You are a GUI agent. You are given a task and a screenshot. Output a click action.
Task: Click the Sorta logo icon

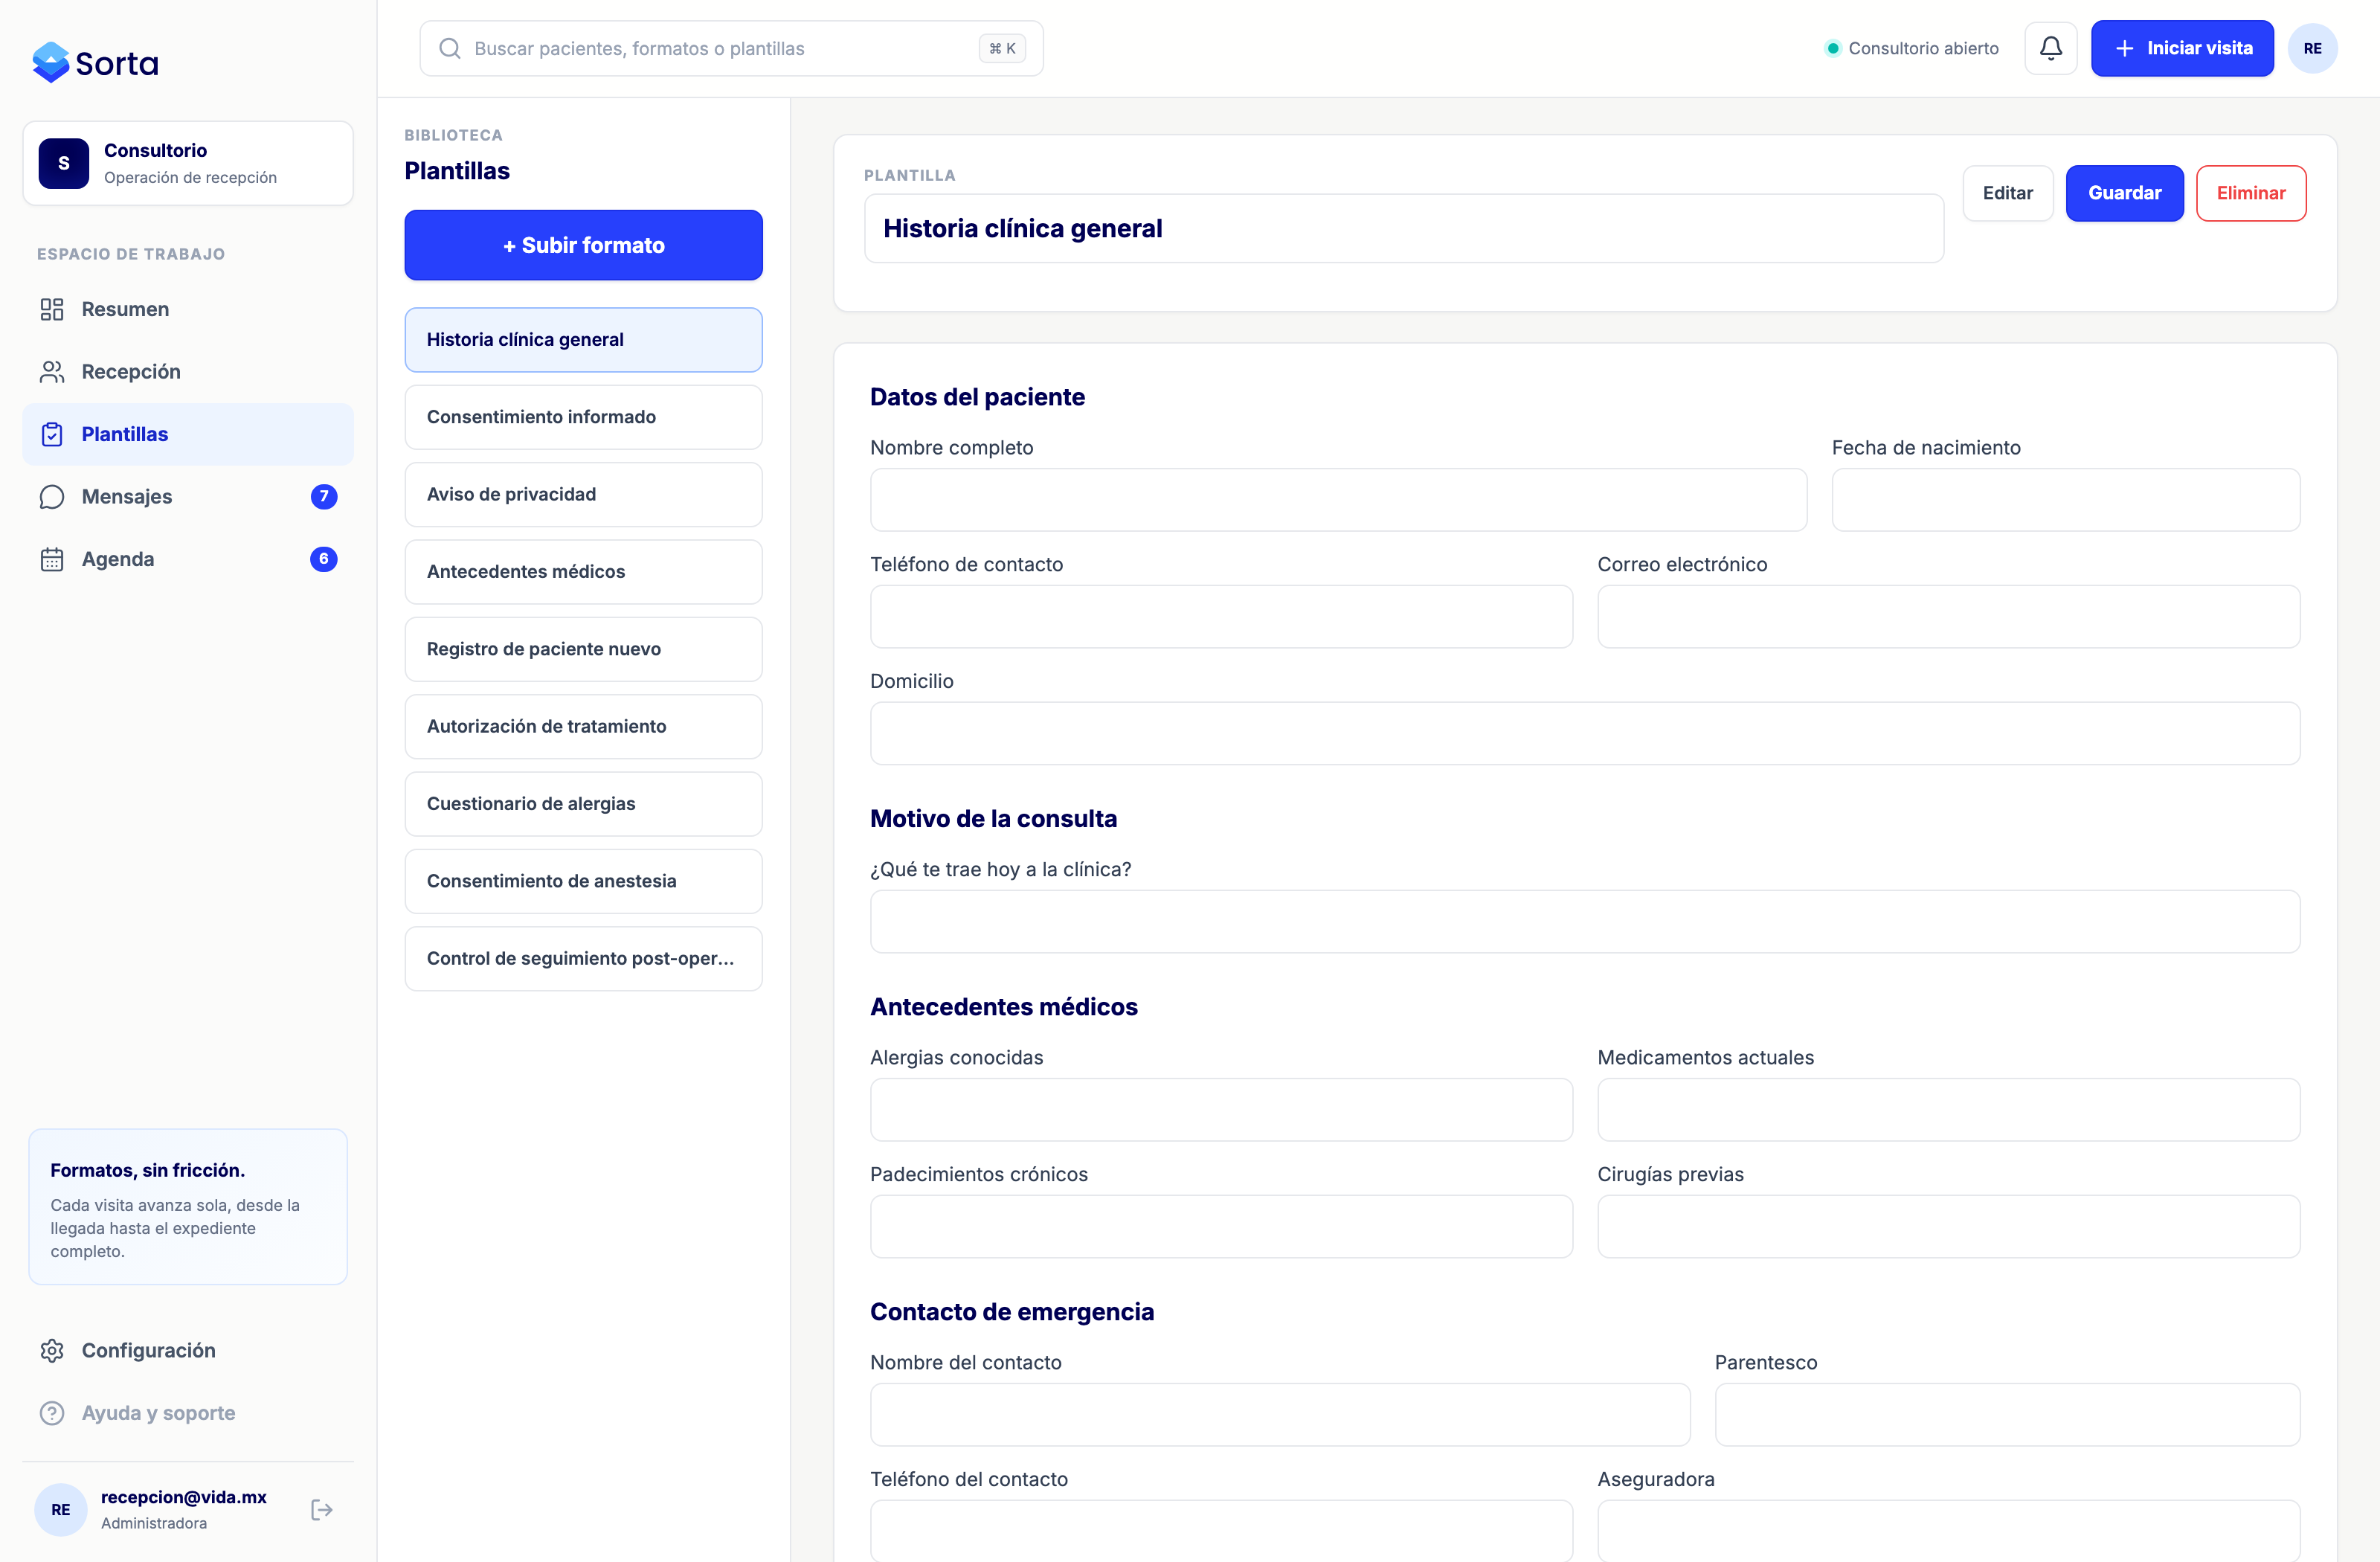pos(51,62)
